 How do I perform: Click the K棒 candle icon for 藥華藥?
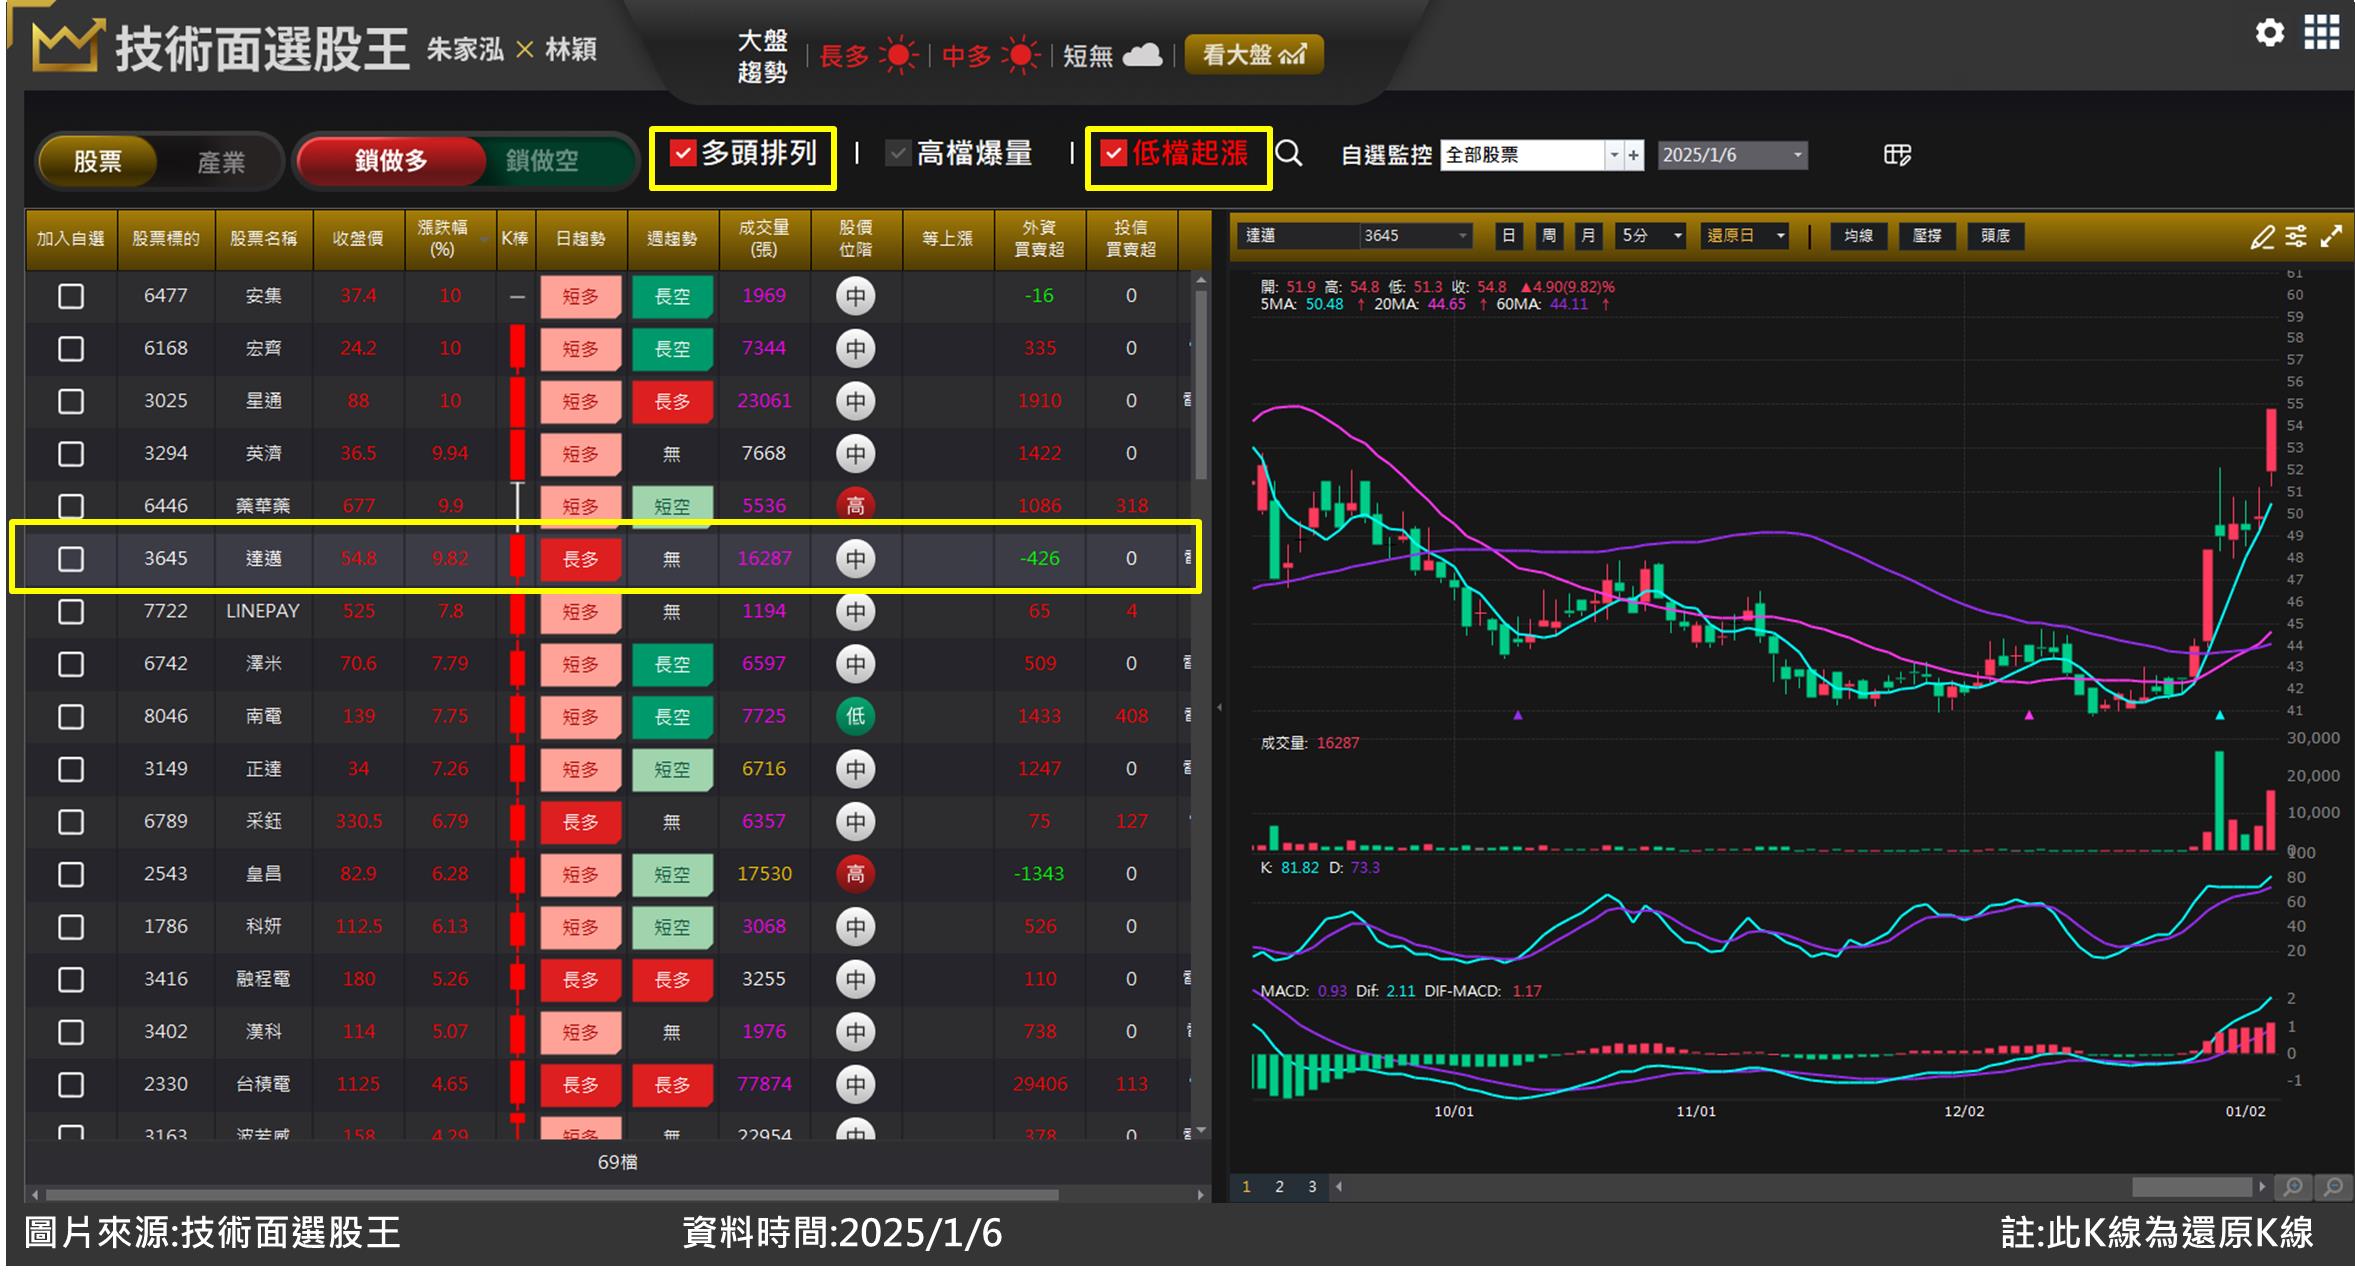517,505
